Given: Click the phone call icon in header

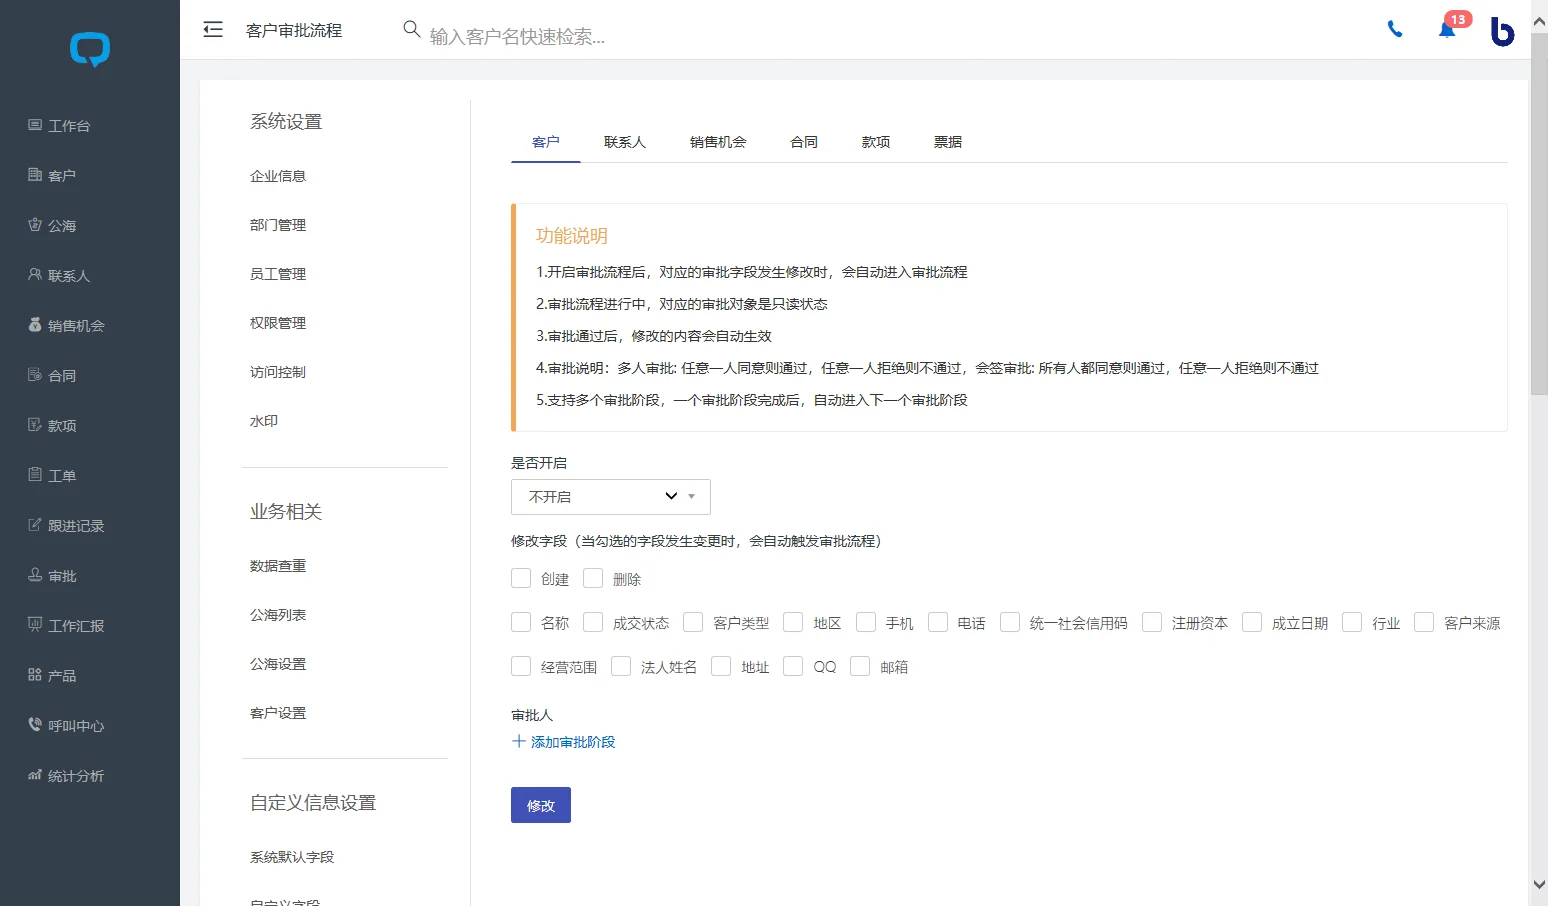Looking at the screenshot, I should click(1395, 30).
